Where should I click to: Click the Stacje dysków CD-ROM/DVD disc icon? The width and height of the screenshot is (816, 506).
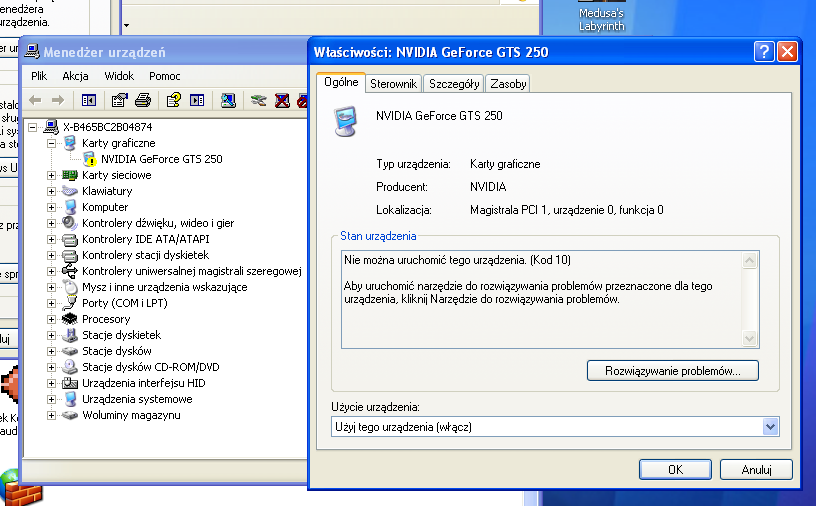tap(70, 367)
